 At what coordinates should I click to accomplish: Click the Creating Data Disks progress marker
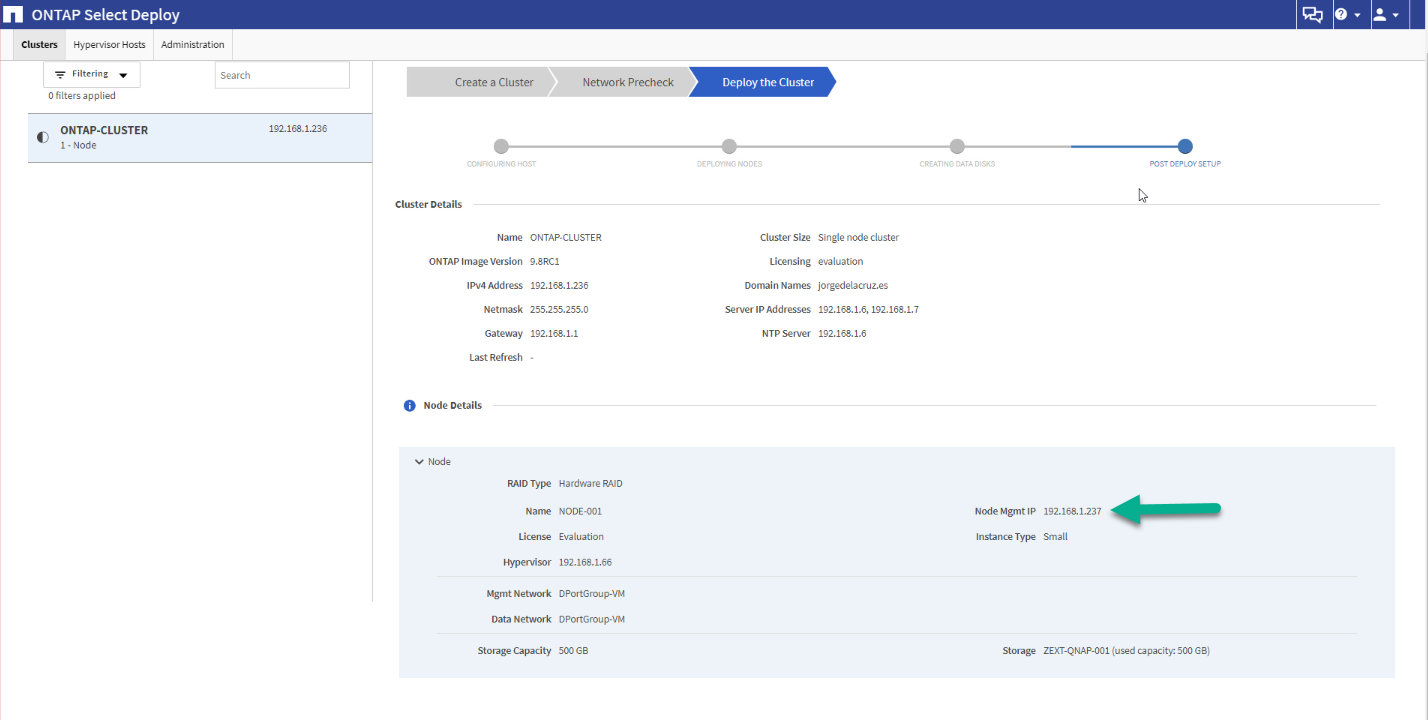[x=957, y=147]
